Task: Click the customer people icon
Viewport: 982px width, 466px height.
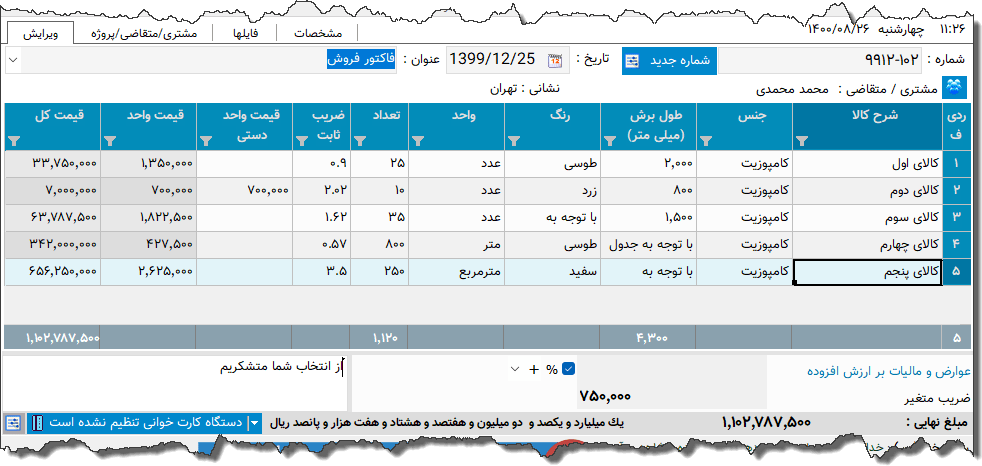Action: coord(954,88)
